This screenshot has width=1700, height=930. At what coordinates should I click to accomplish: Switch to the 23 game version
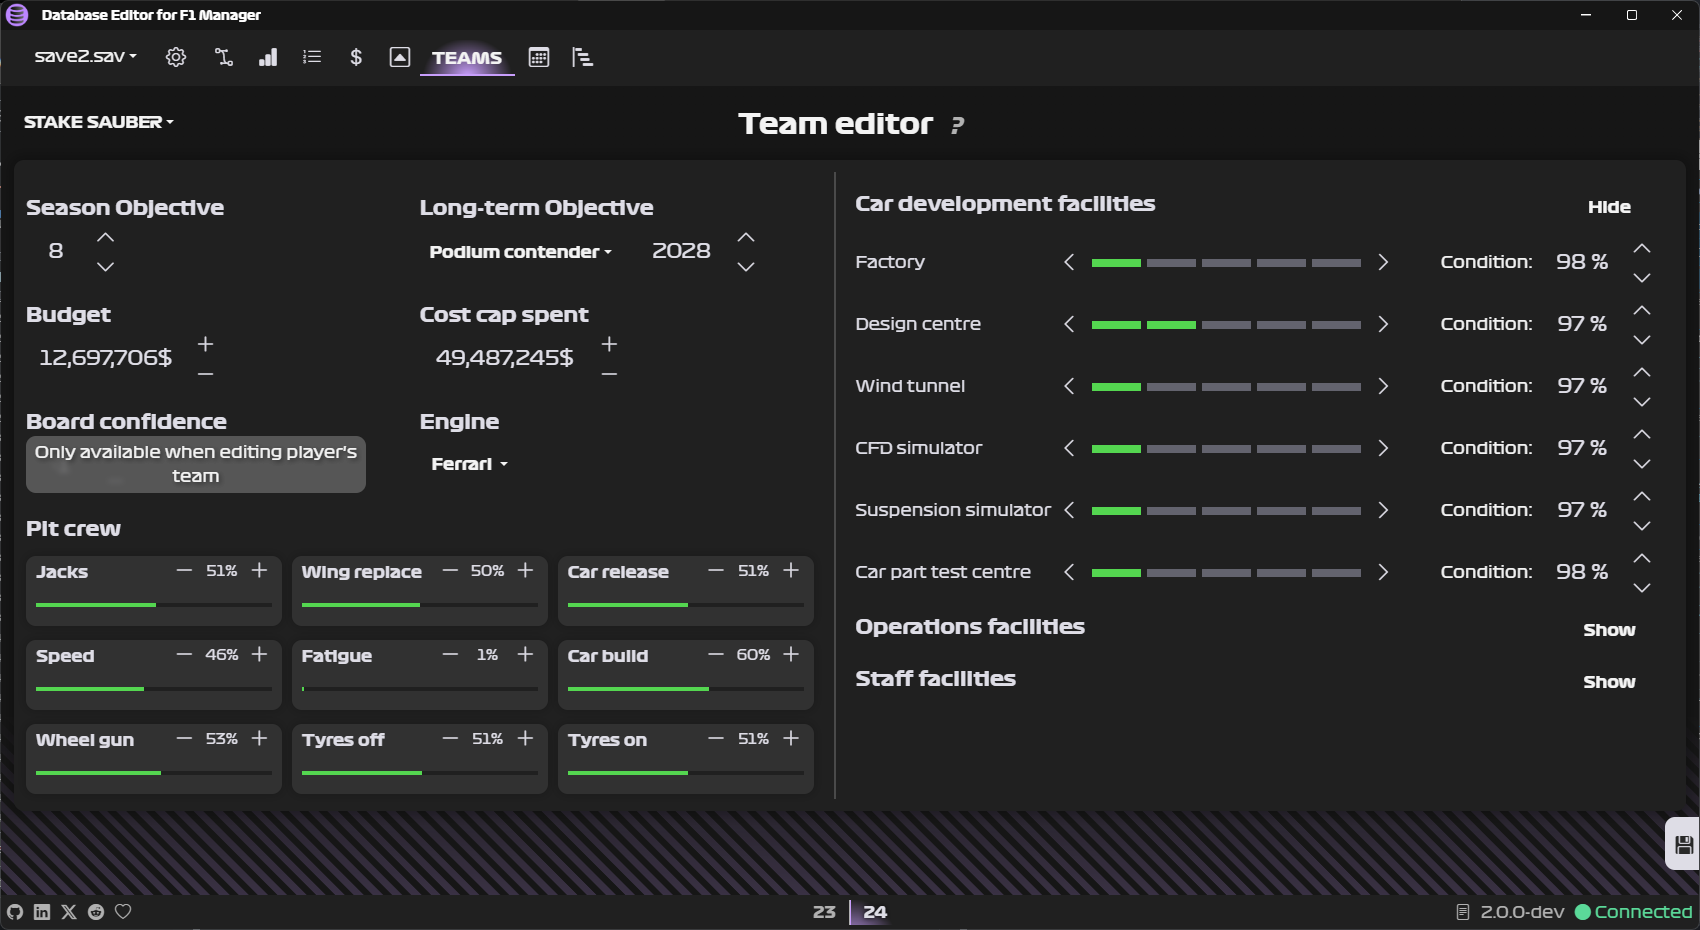[824, 912]
